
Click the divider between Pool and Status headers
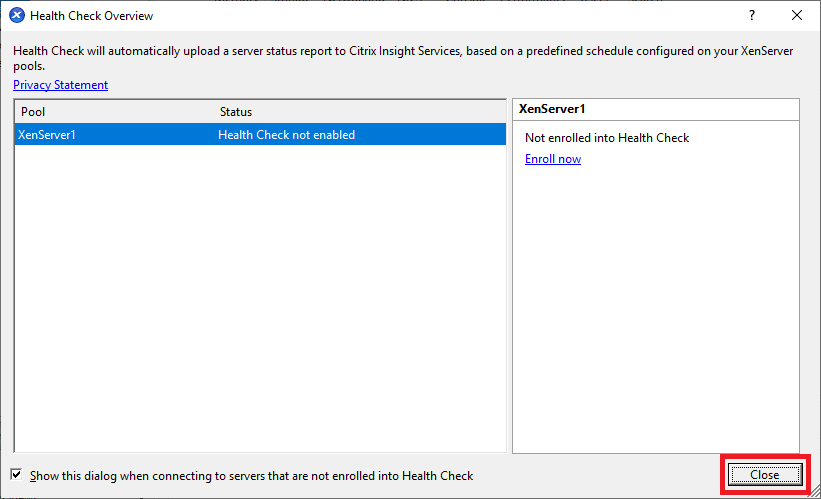click(214, 112)
